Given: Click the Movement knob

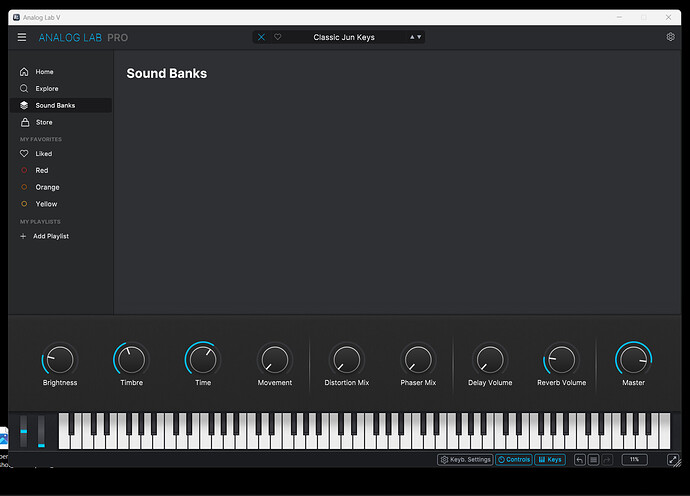Looking at the screenshot, I should (275, 360).
